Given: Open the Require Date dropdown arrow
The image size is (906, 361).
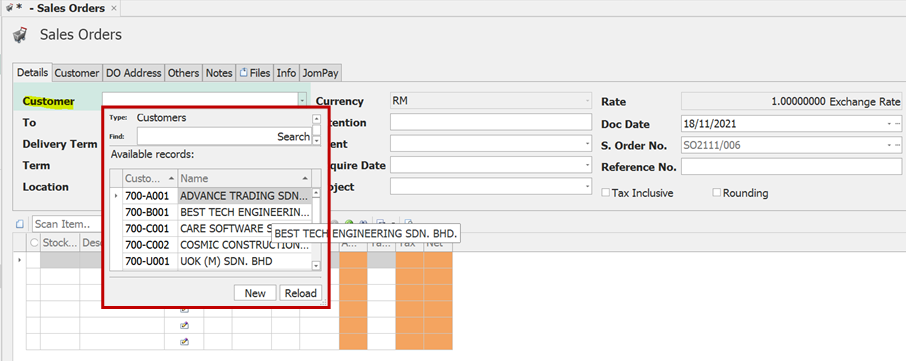Looking at the screenshot, I should pos(588,165).
